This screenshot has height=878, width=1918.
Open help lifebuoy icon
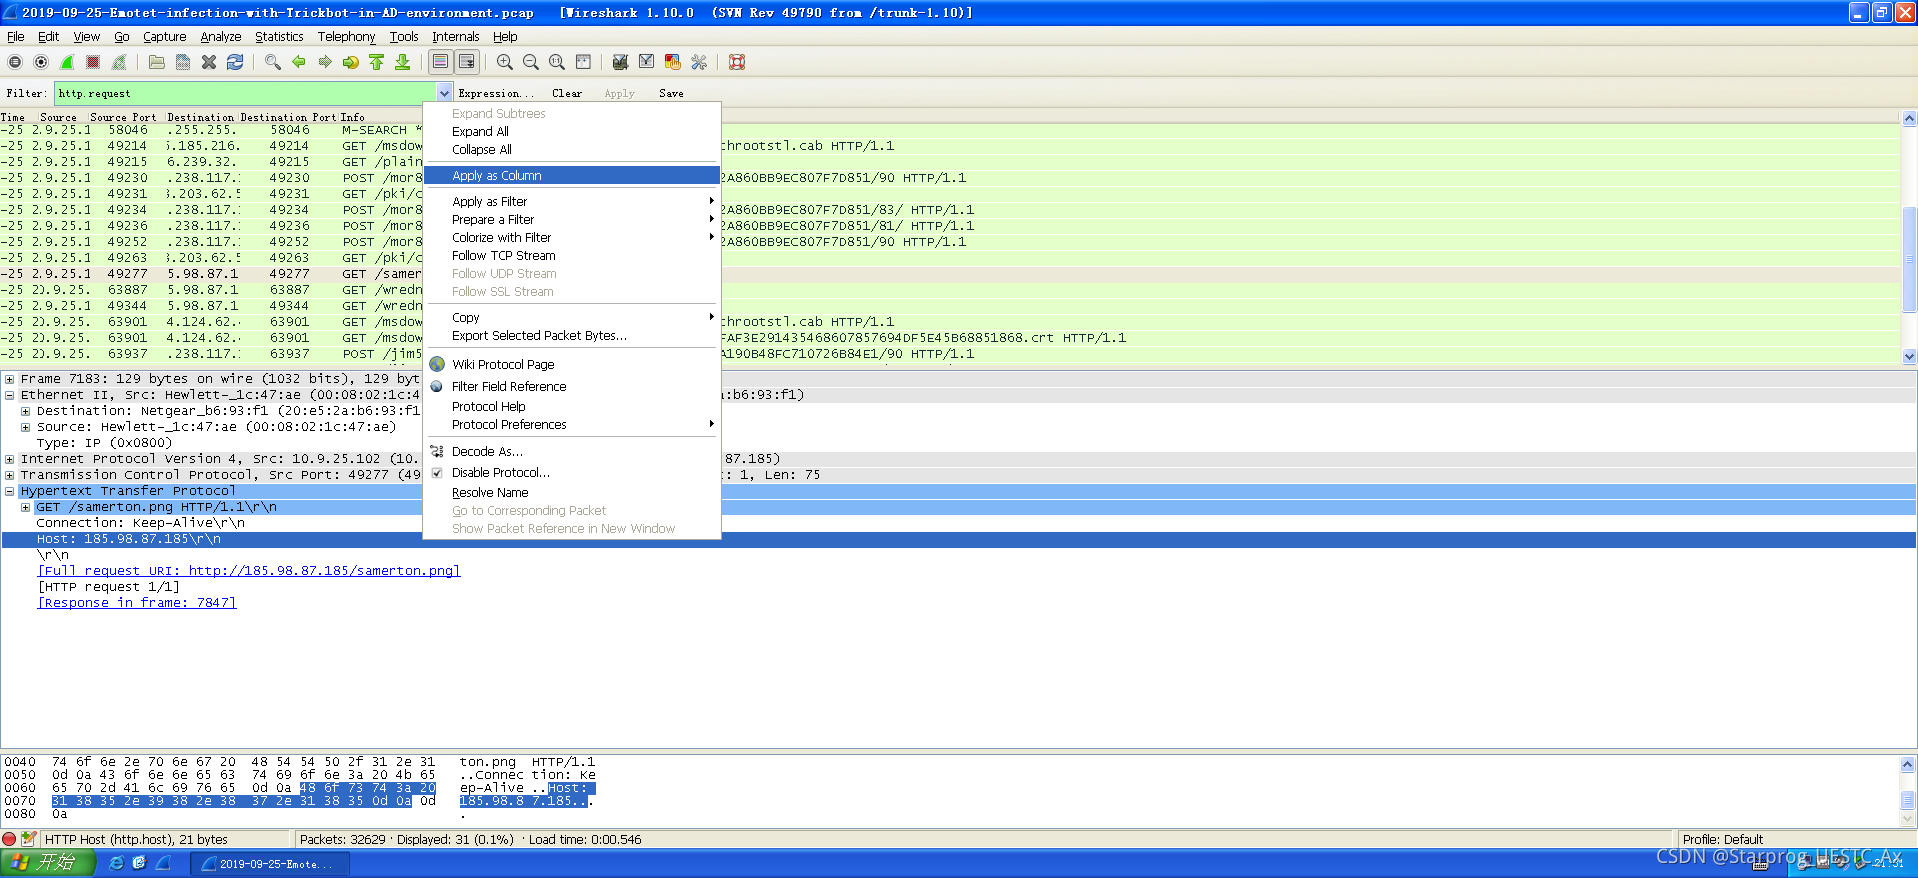pos(737,62)
